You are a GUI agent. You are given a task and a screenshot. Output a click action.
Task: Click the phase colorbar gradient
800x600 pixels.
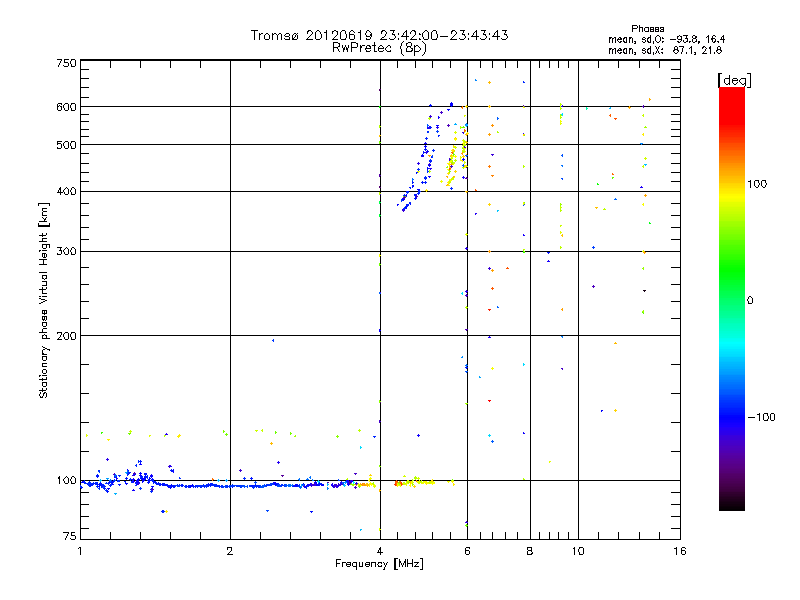click(732, 298)
